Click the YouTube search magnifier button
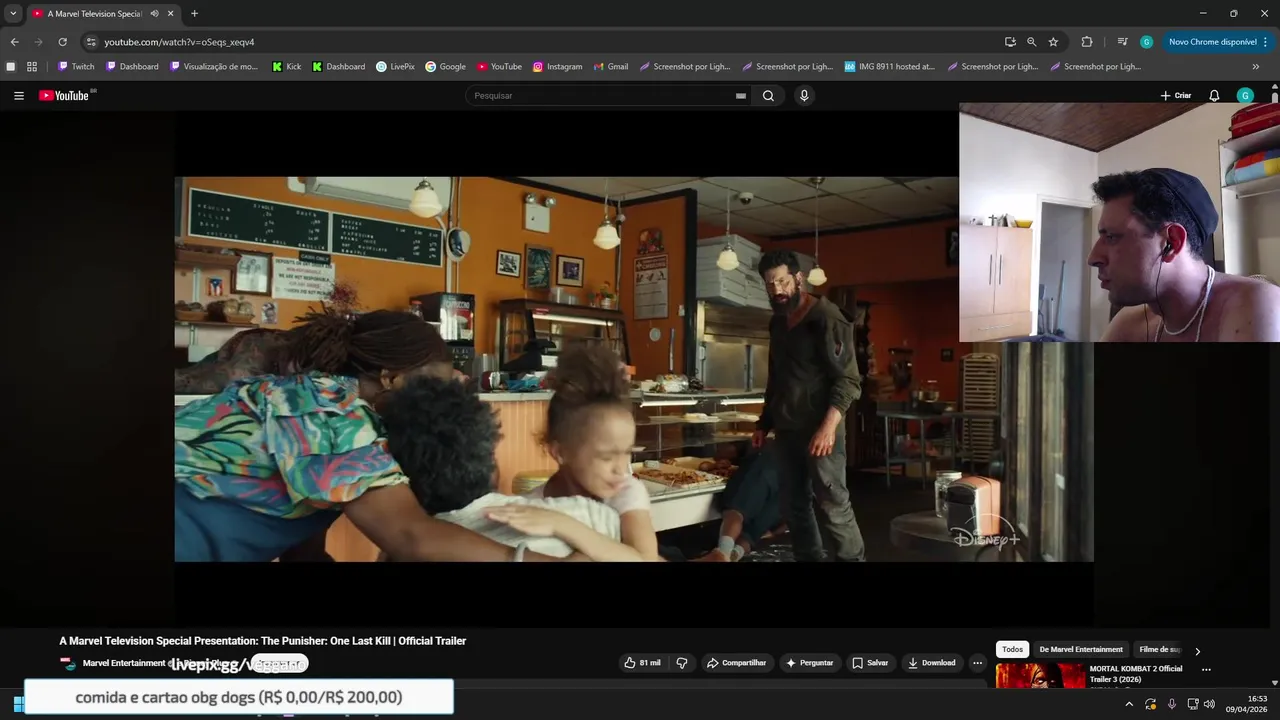Image resolution: width=1280 pixels, height=720 pixels. click(768, 96)
